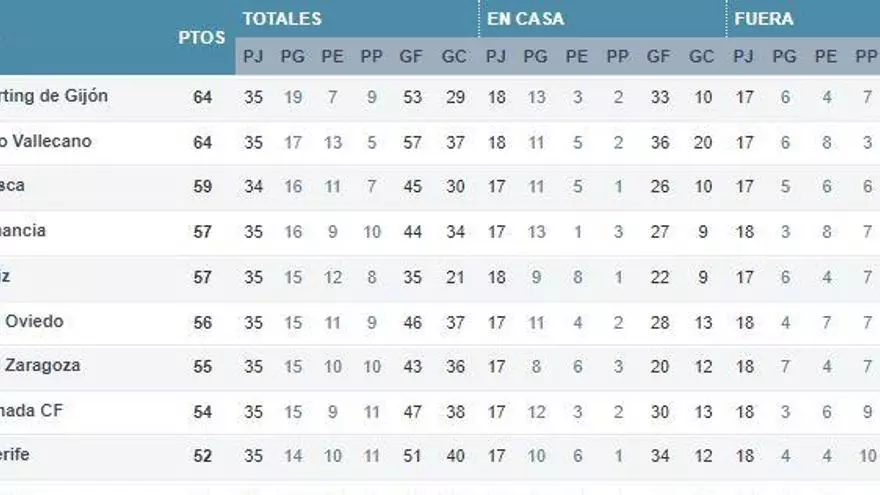Image resolution: width=880 pixels, height=495 pixels.
Task: Click the 52 points value in last row
Action: [x=203, y=456]
